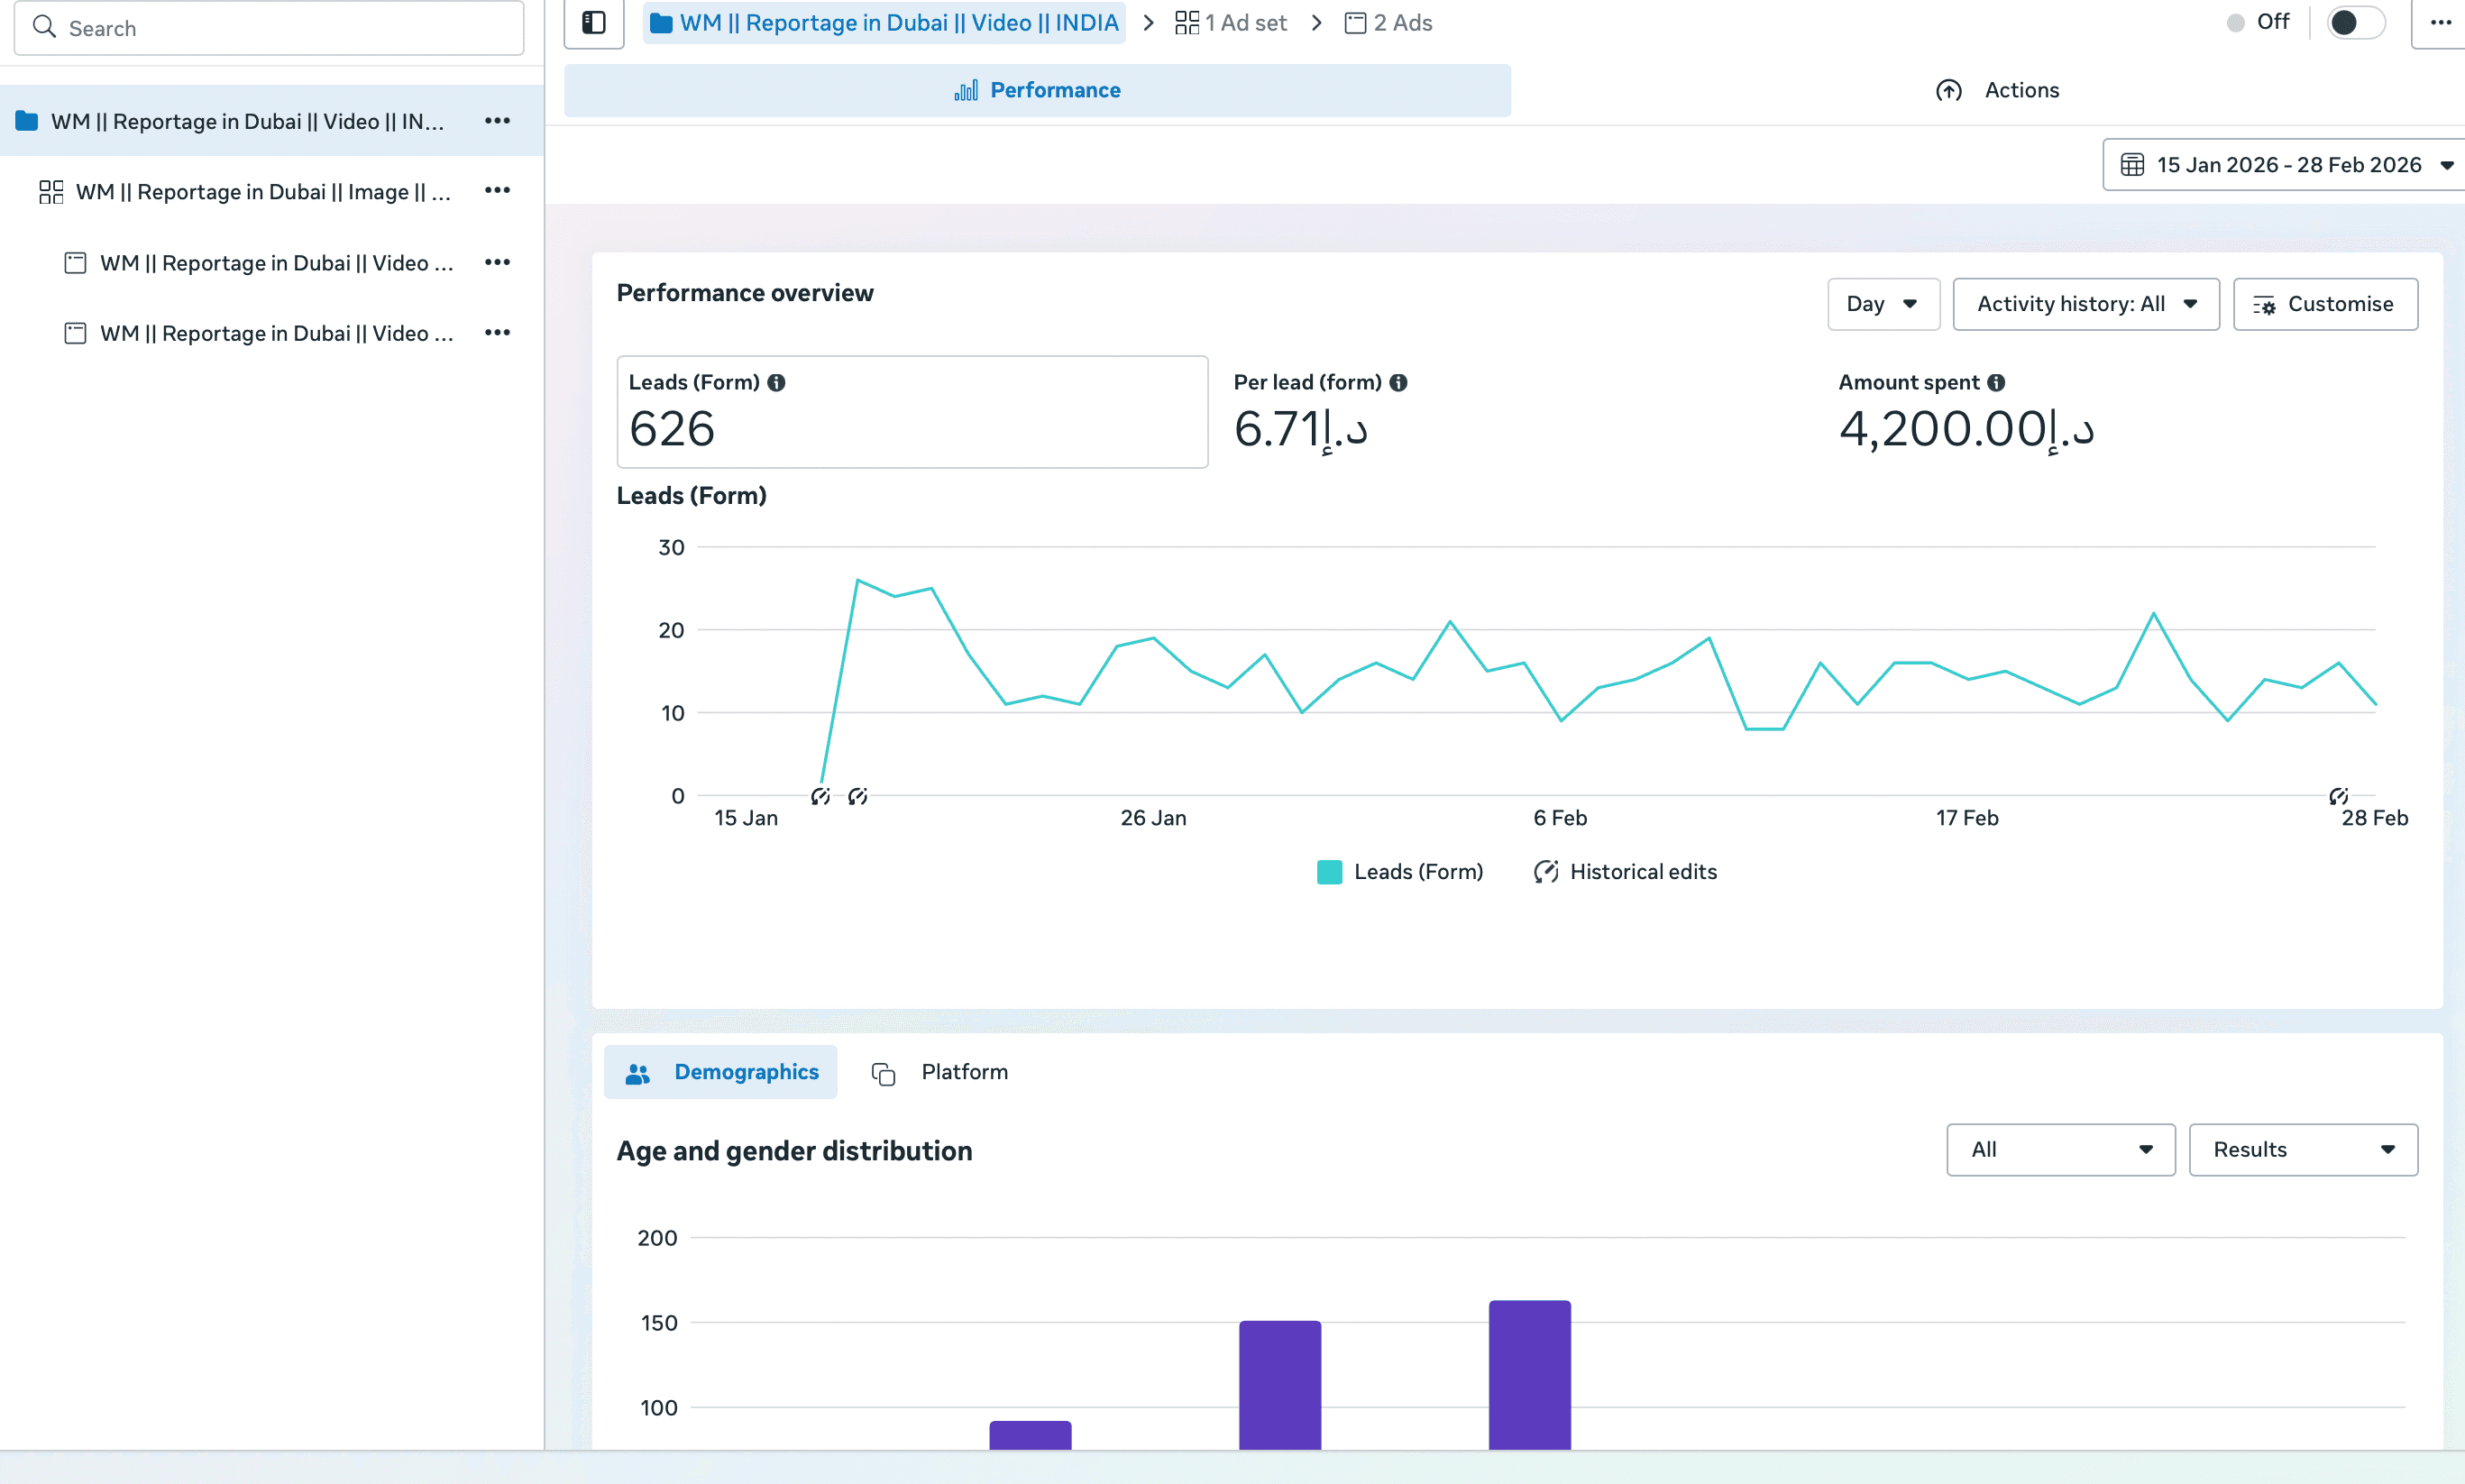Open options for the second Video ad row
The height and width of the screenshot is (1484, 2465).
click(497, 333)
